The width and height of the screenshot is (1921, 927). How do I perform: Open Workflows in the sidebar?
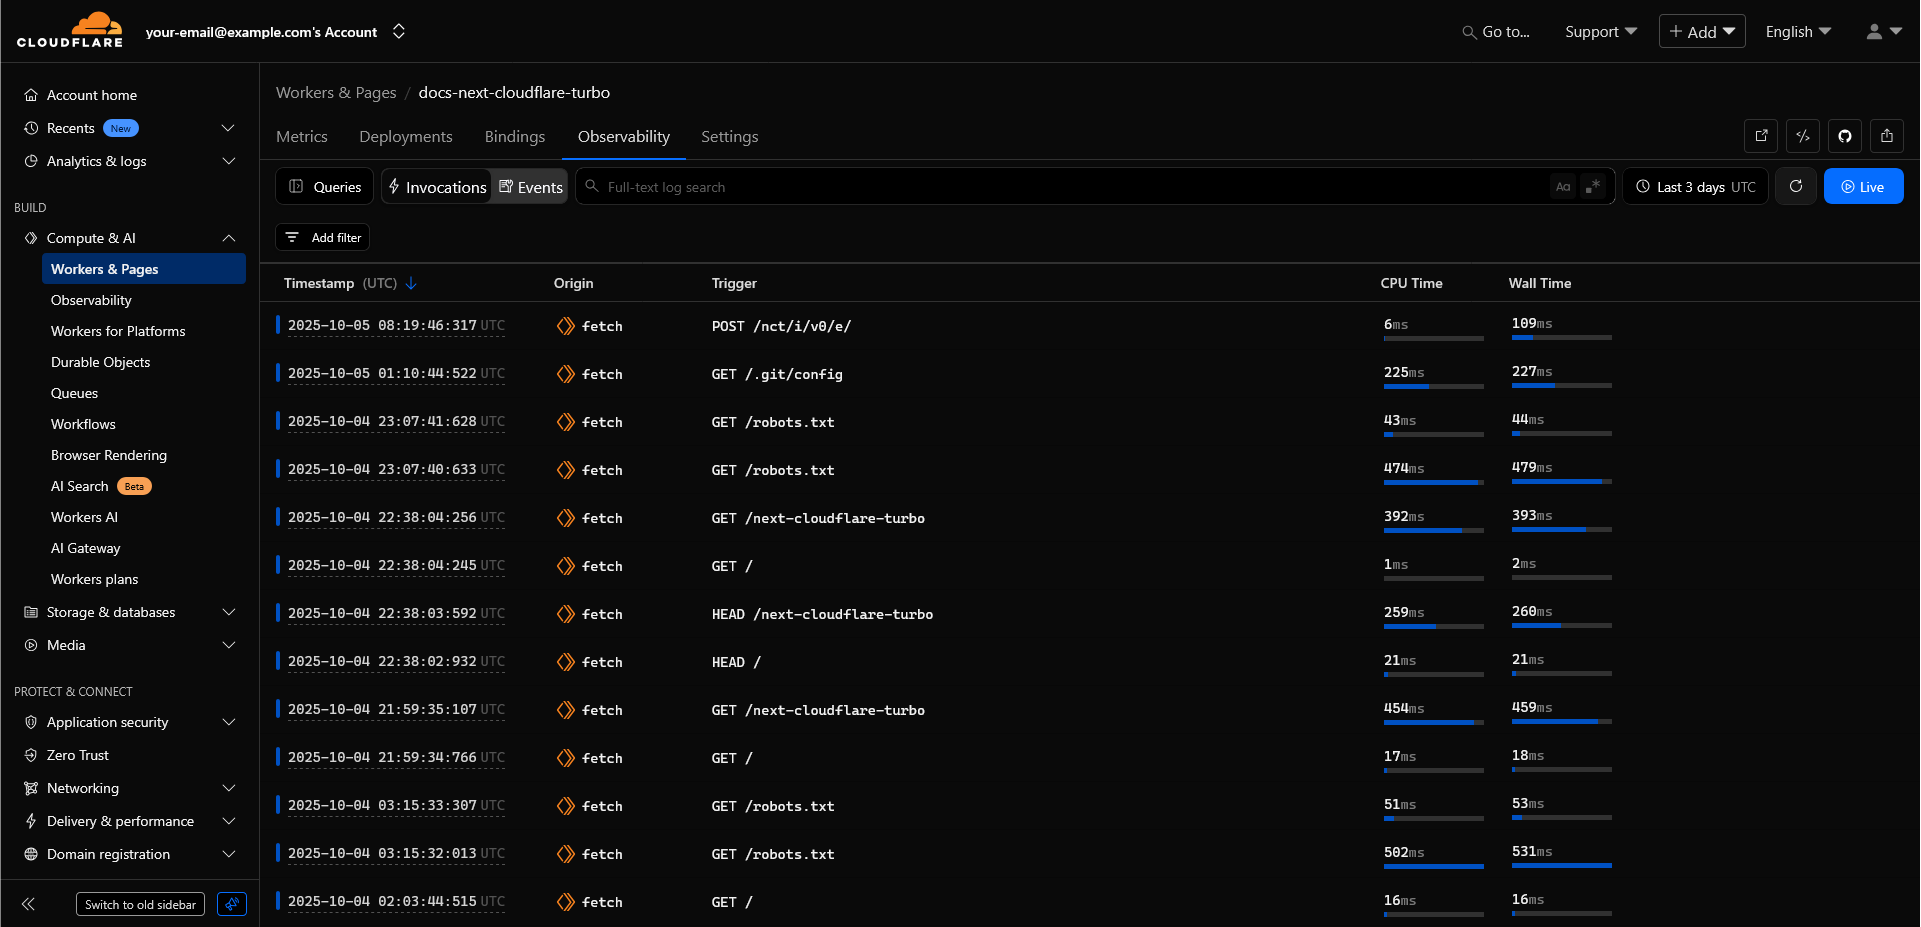83,424
